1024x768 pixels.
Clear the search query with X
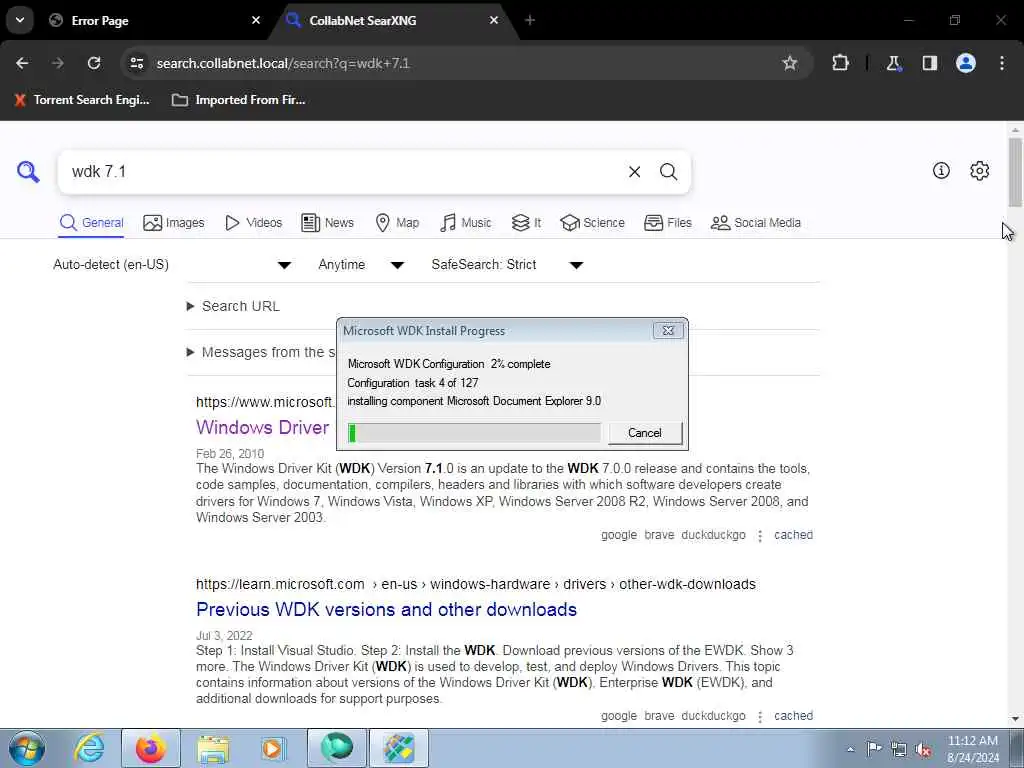tap(634, 172)
